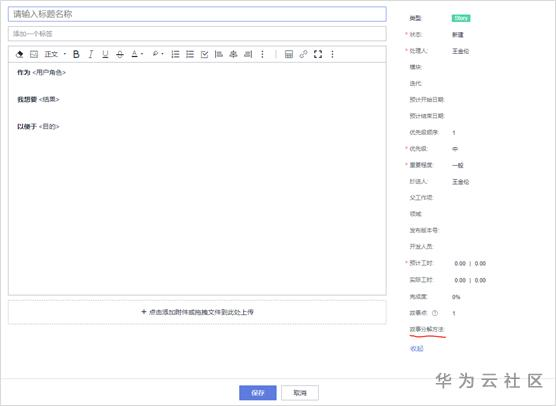Screen dimensions: 556x406
Task: Click the green Story type tag
Action: point(461,18)
